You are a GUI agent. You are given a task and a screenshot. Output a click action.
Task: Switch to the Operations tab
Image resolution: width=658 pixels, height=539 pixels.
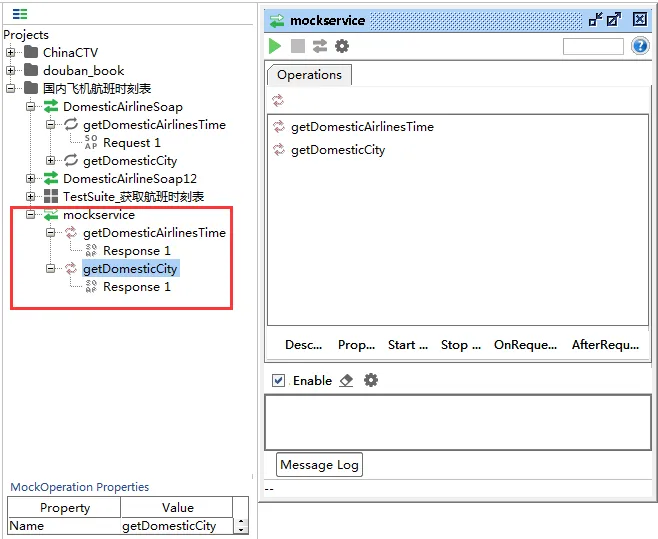pos(309,75)
